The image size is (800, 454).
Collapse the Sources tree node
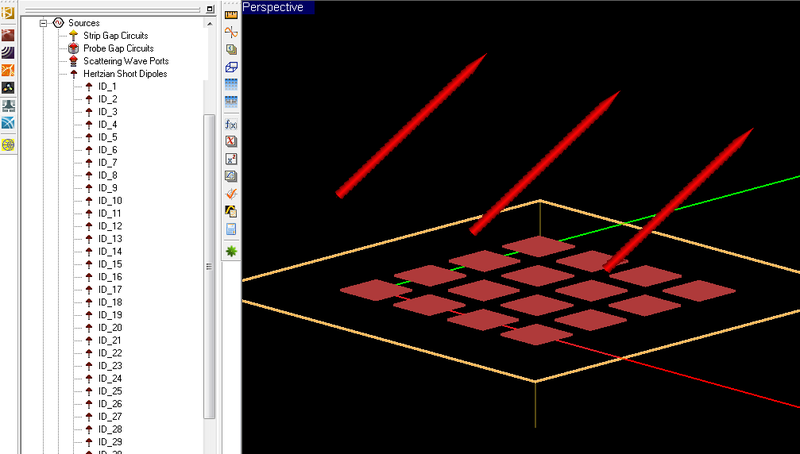click(x=43, y=23)
